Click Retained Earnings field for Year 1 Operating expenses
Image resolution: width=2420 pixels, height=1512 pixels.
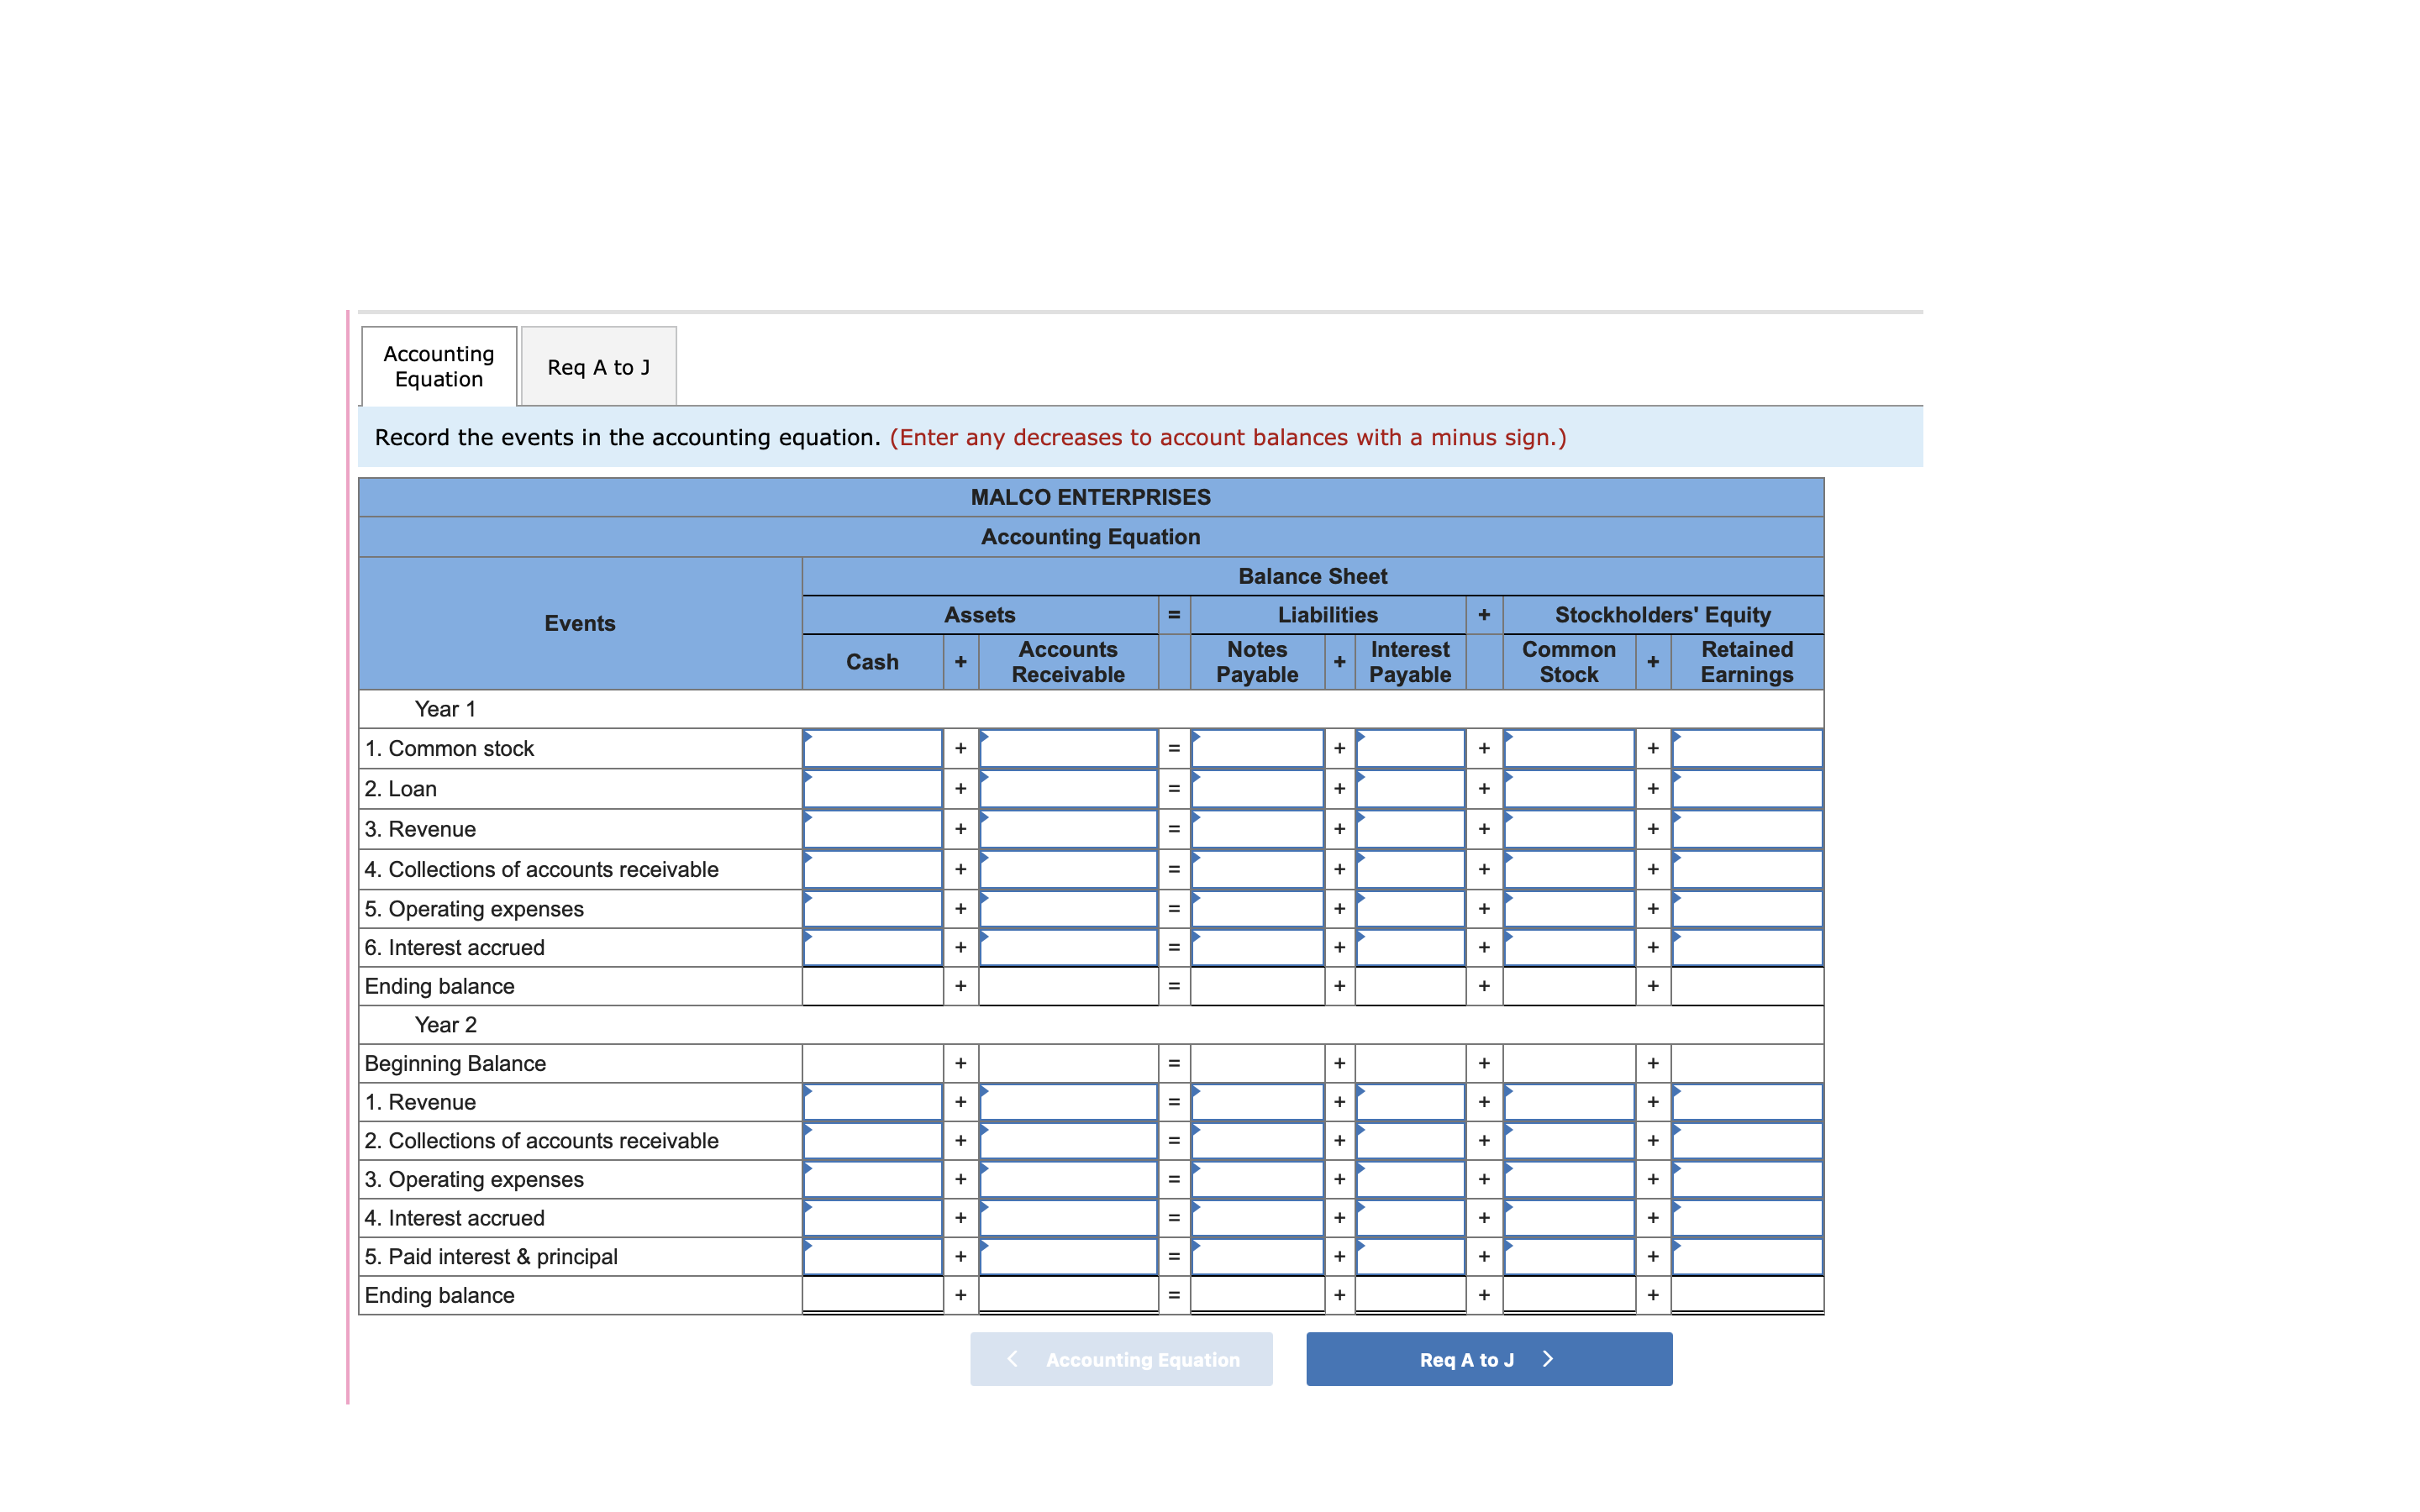click(x=1747, y=909)
